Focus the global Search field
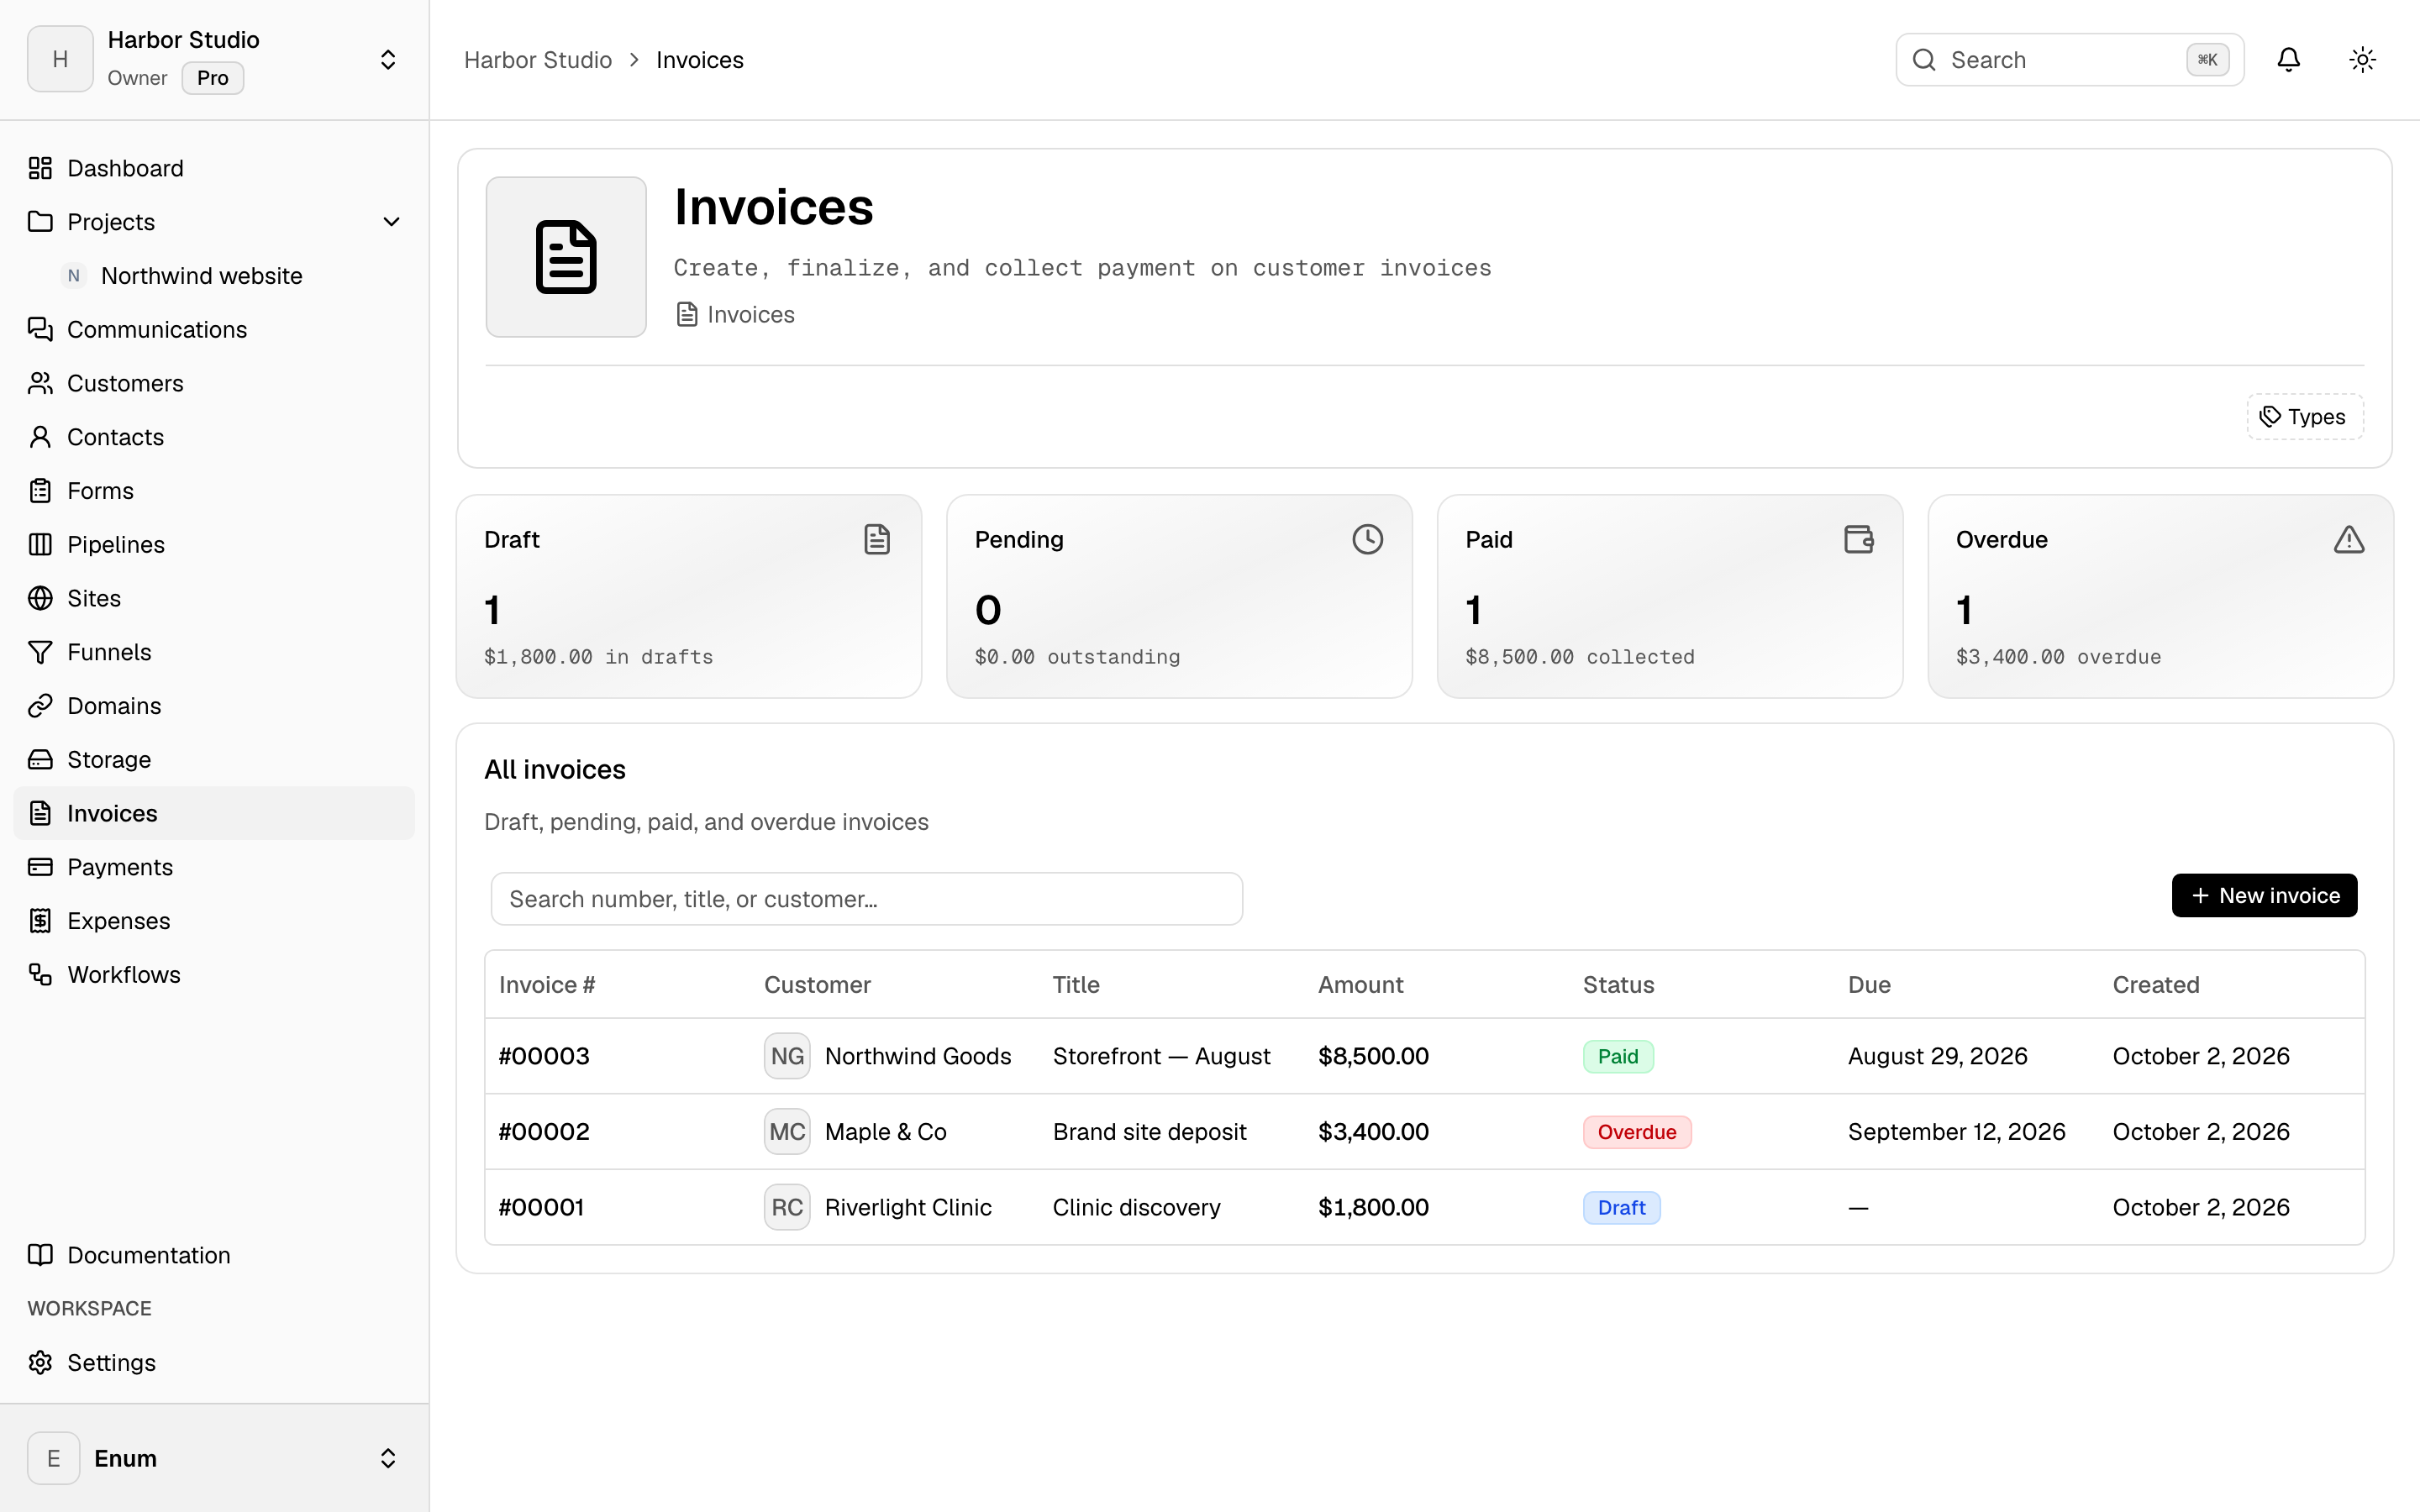The height and width of the screenshot is (1512, 2420). pyautogui.click(x=2069, y=60)
